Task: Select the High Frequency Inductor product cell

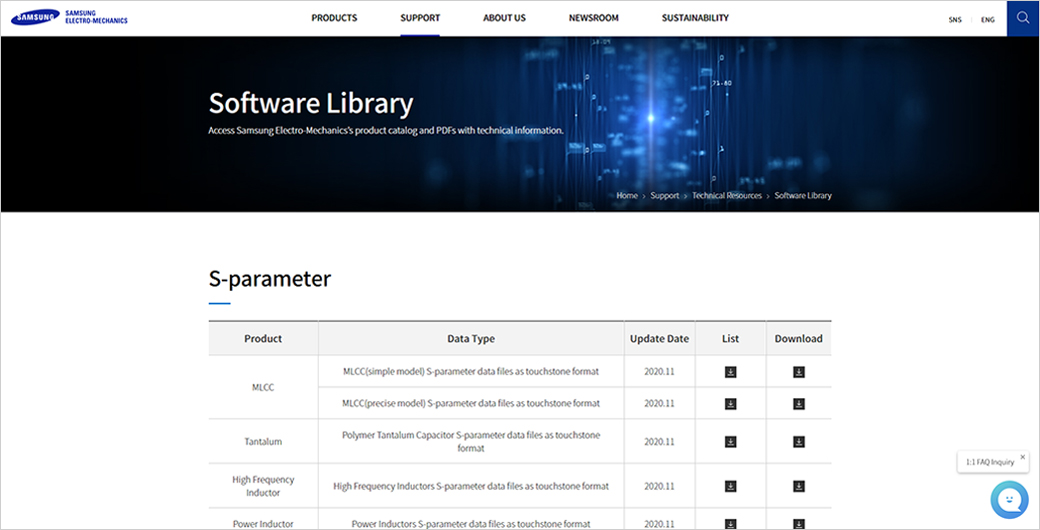Action: point(263,486)
